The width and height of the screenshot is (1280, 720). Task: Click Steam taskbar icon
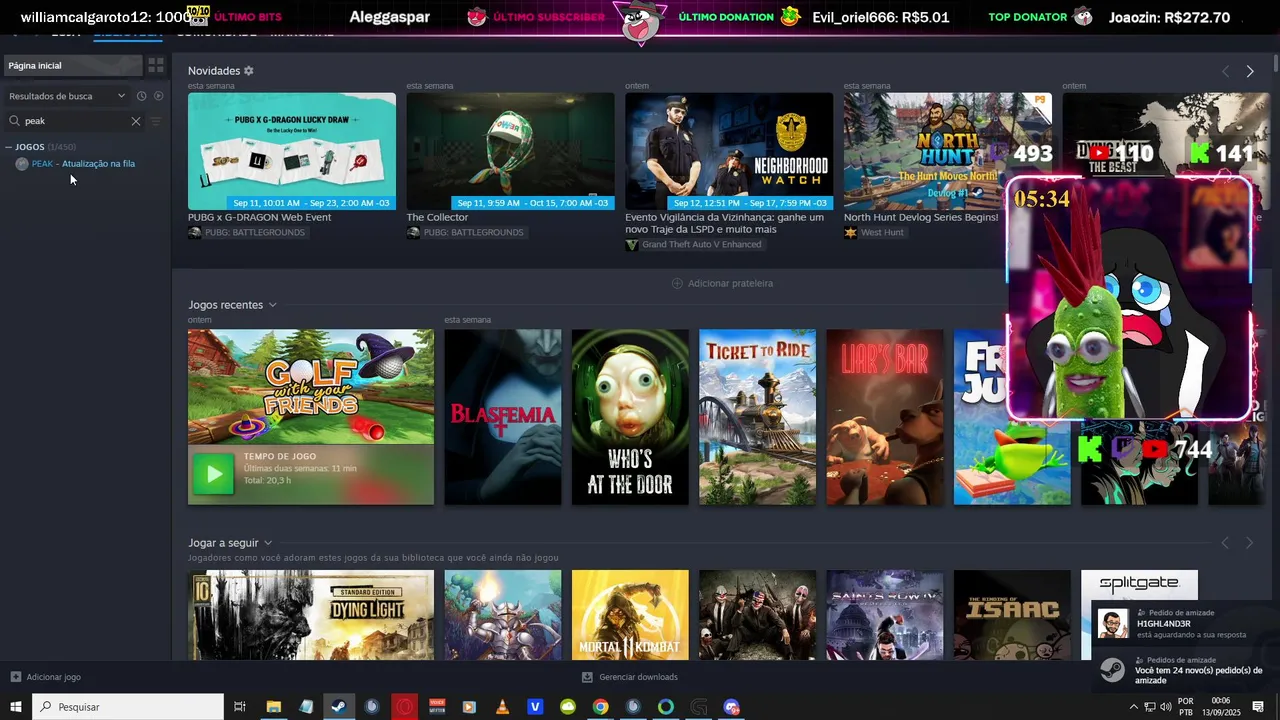[x=339, y=707]
